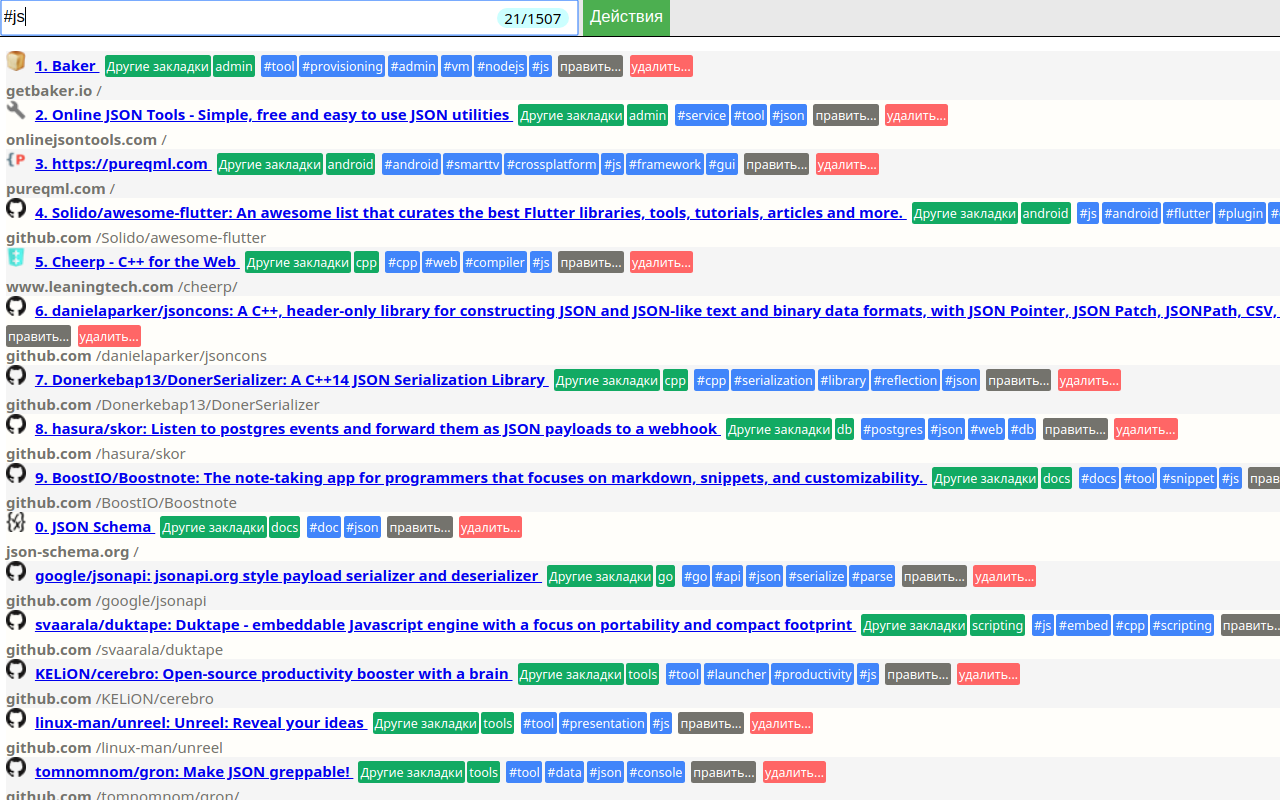
Task: Open the KELiON/cerebro bookmark link
Action: (273, 674)
